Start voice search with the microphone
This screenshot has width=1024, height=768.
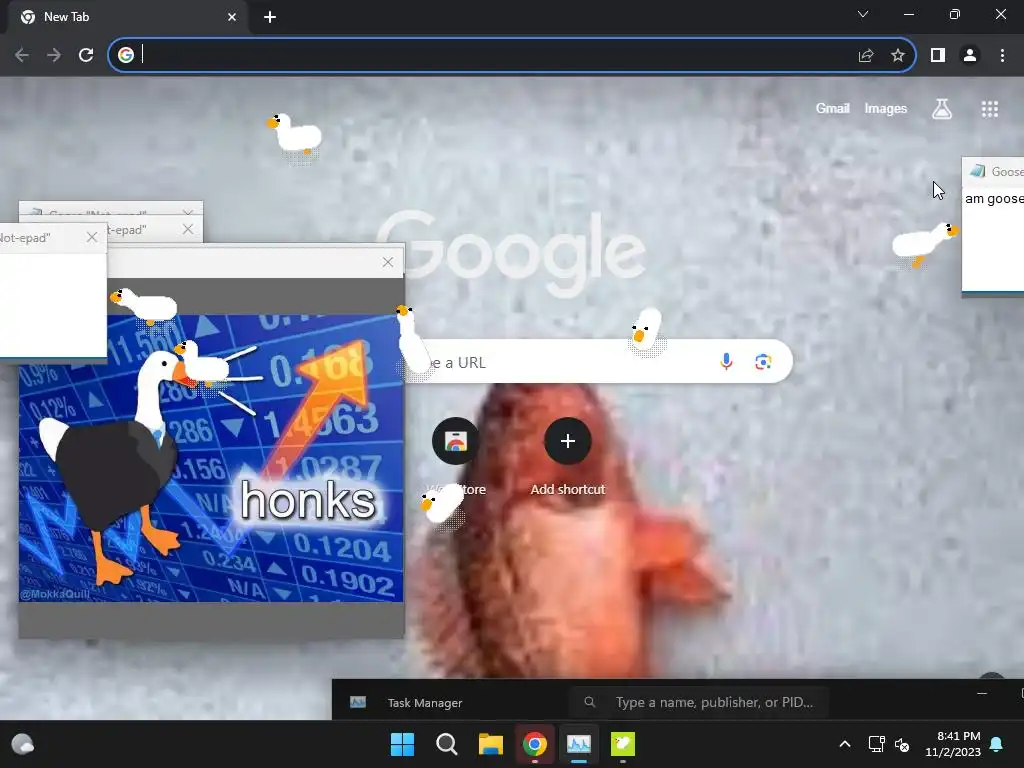[x=726, y=361]
